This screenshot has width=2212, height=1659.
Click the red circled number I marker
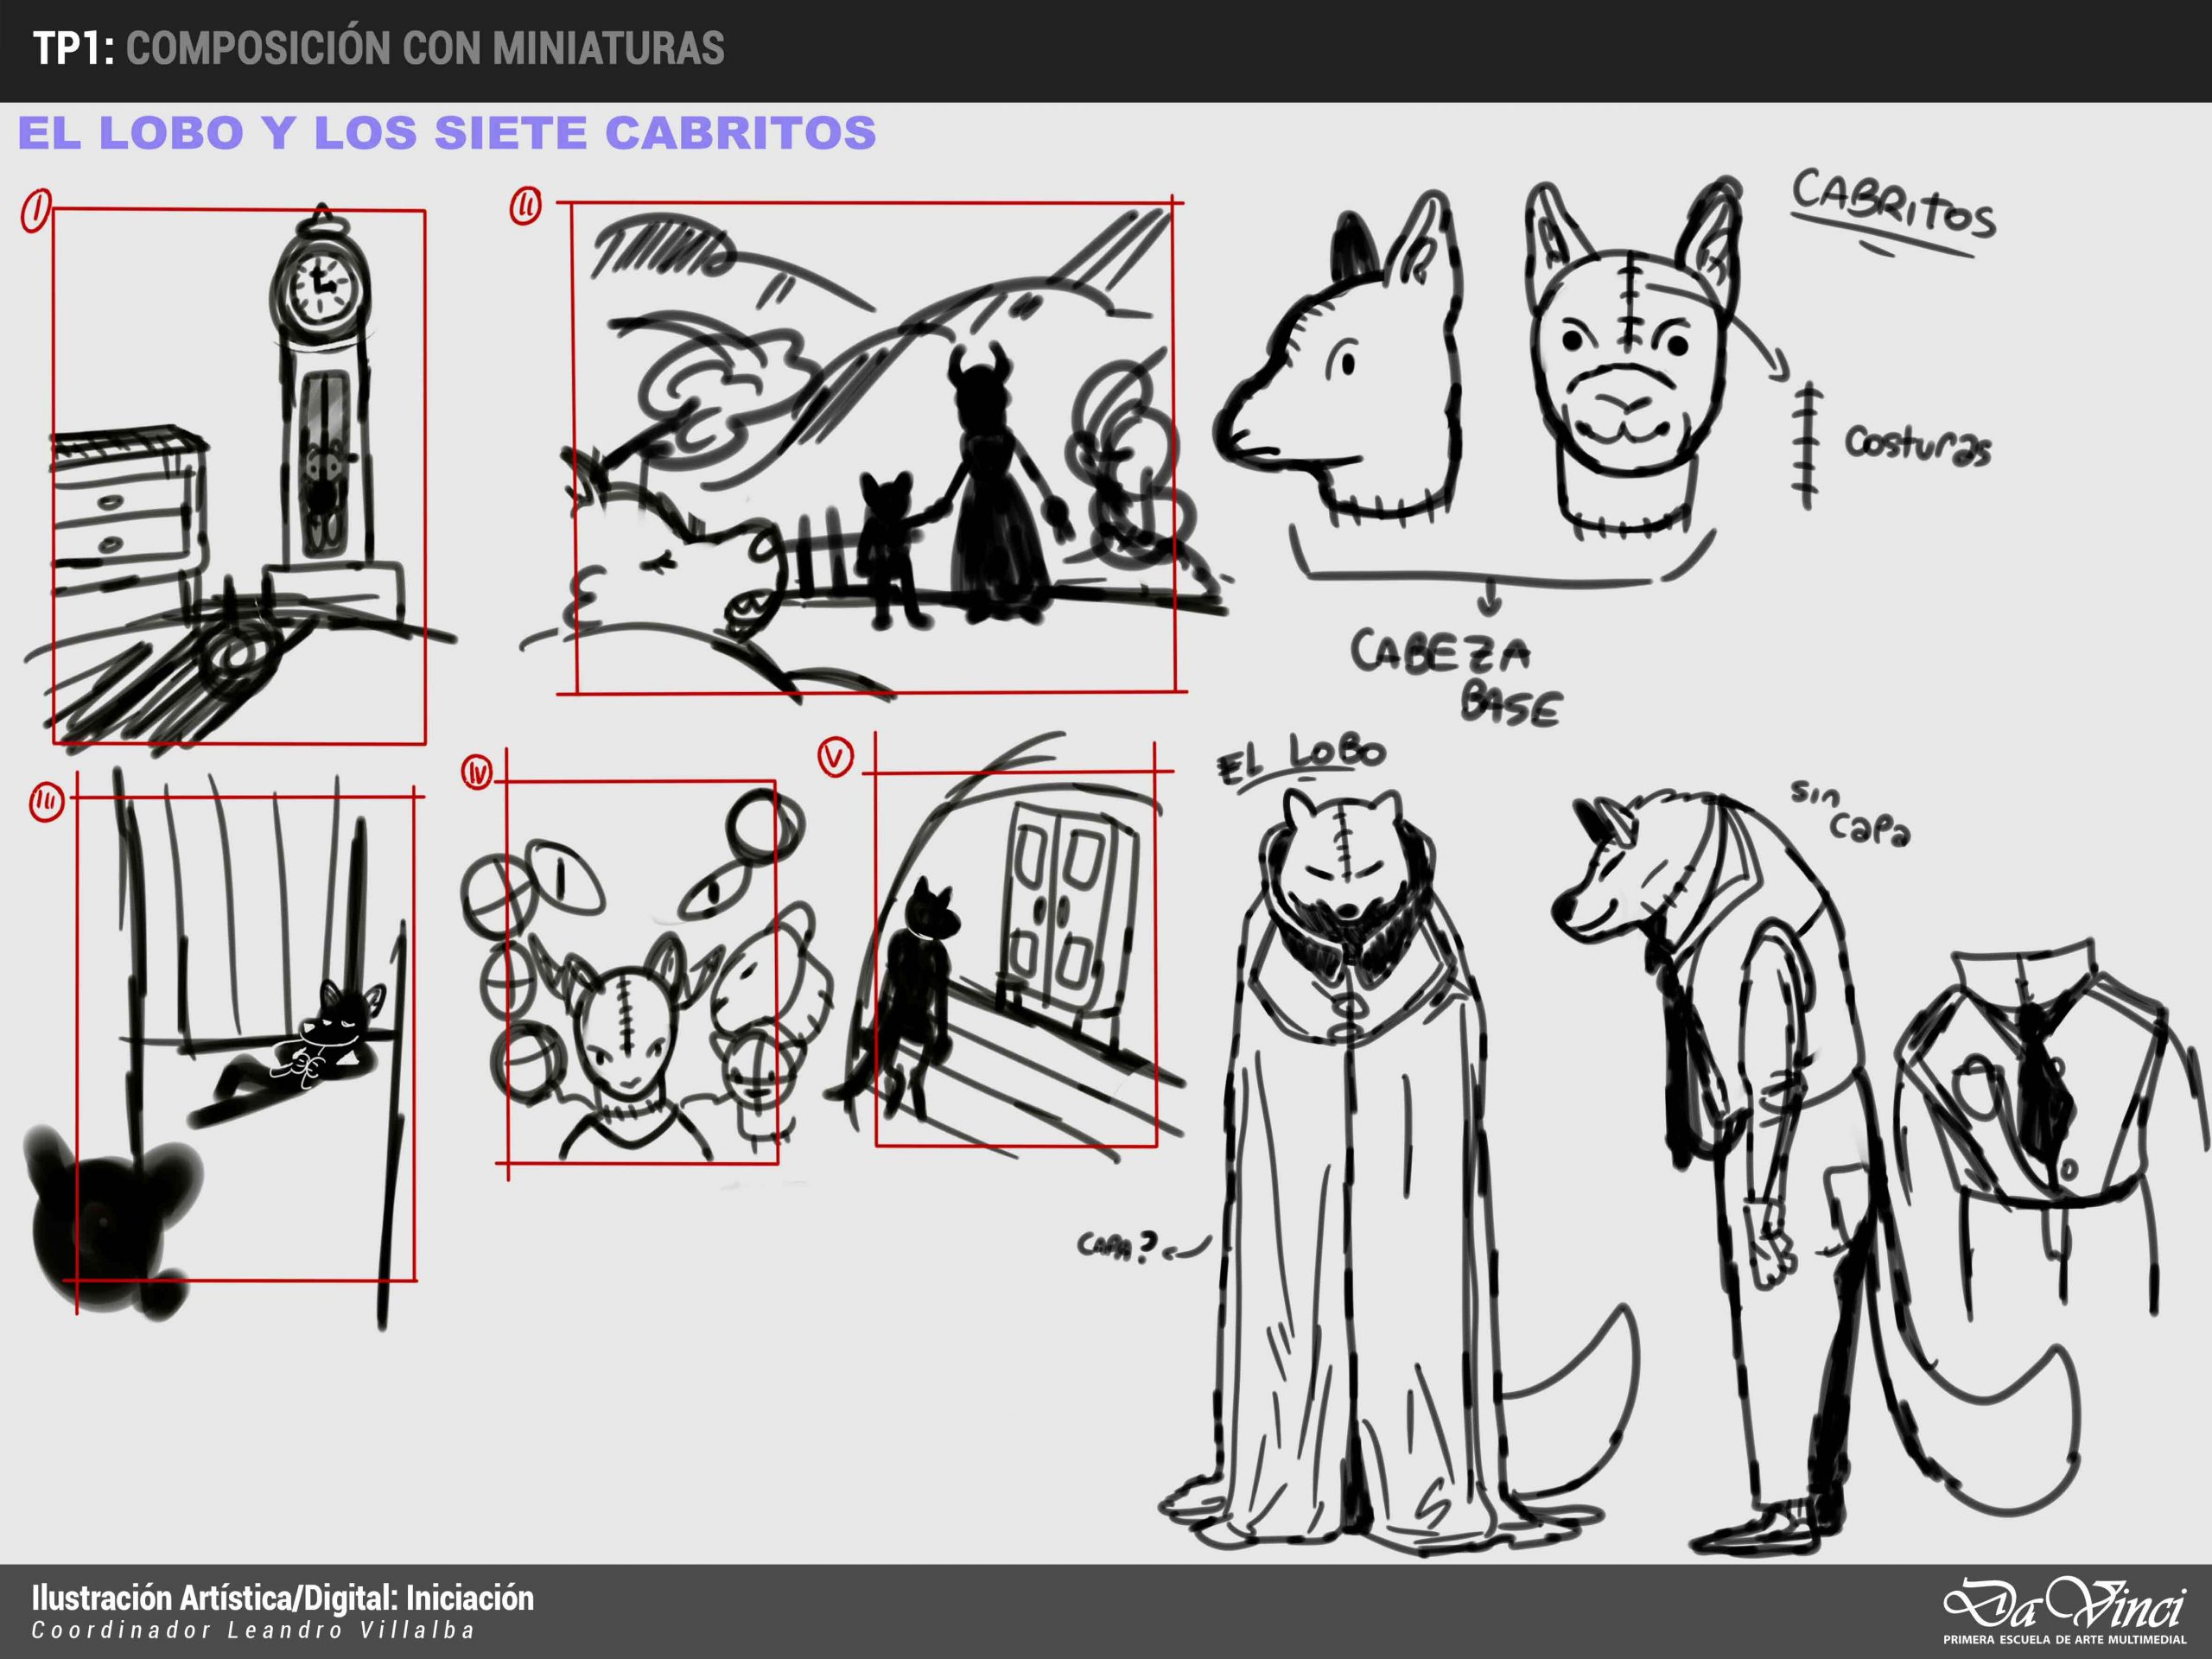pyautogui.click(x=35, y=212)
